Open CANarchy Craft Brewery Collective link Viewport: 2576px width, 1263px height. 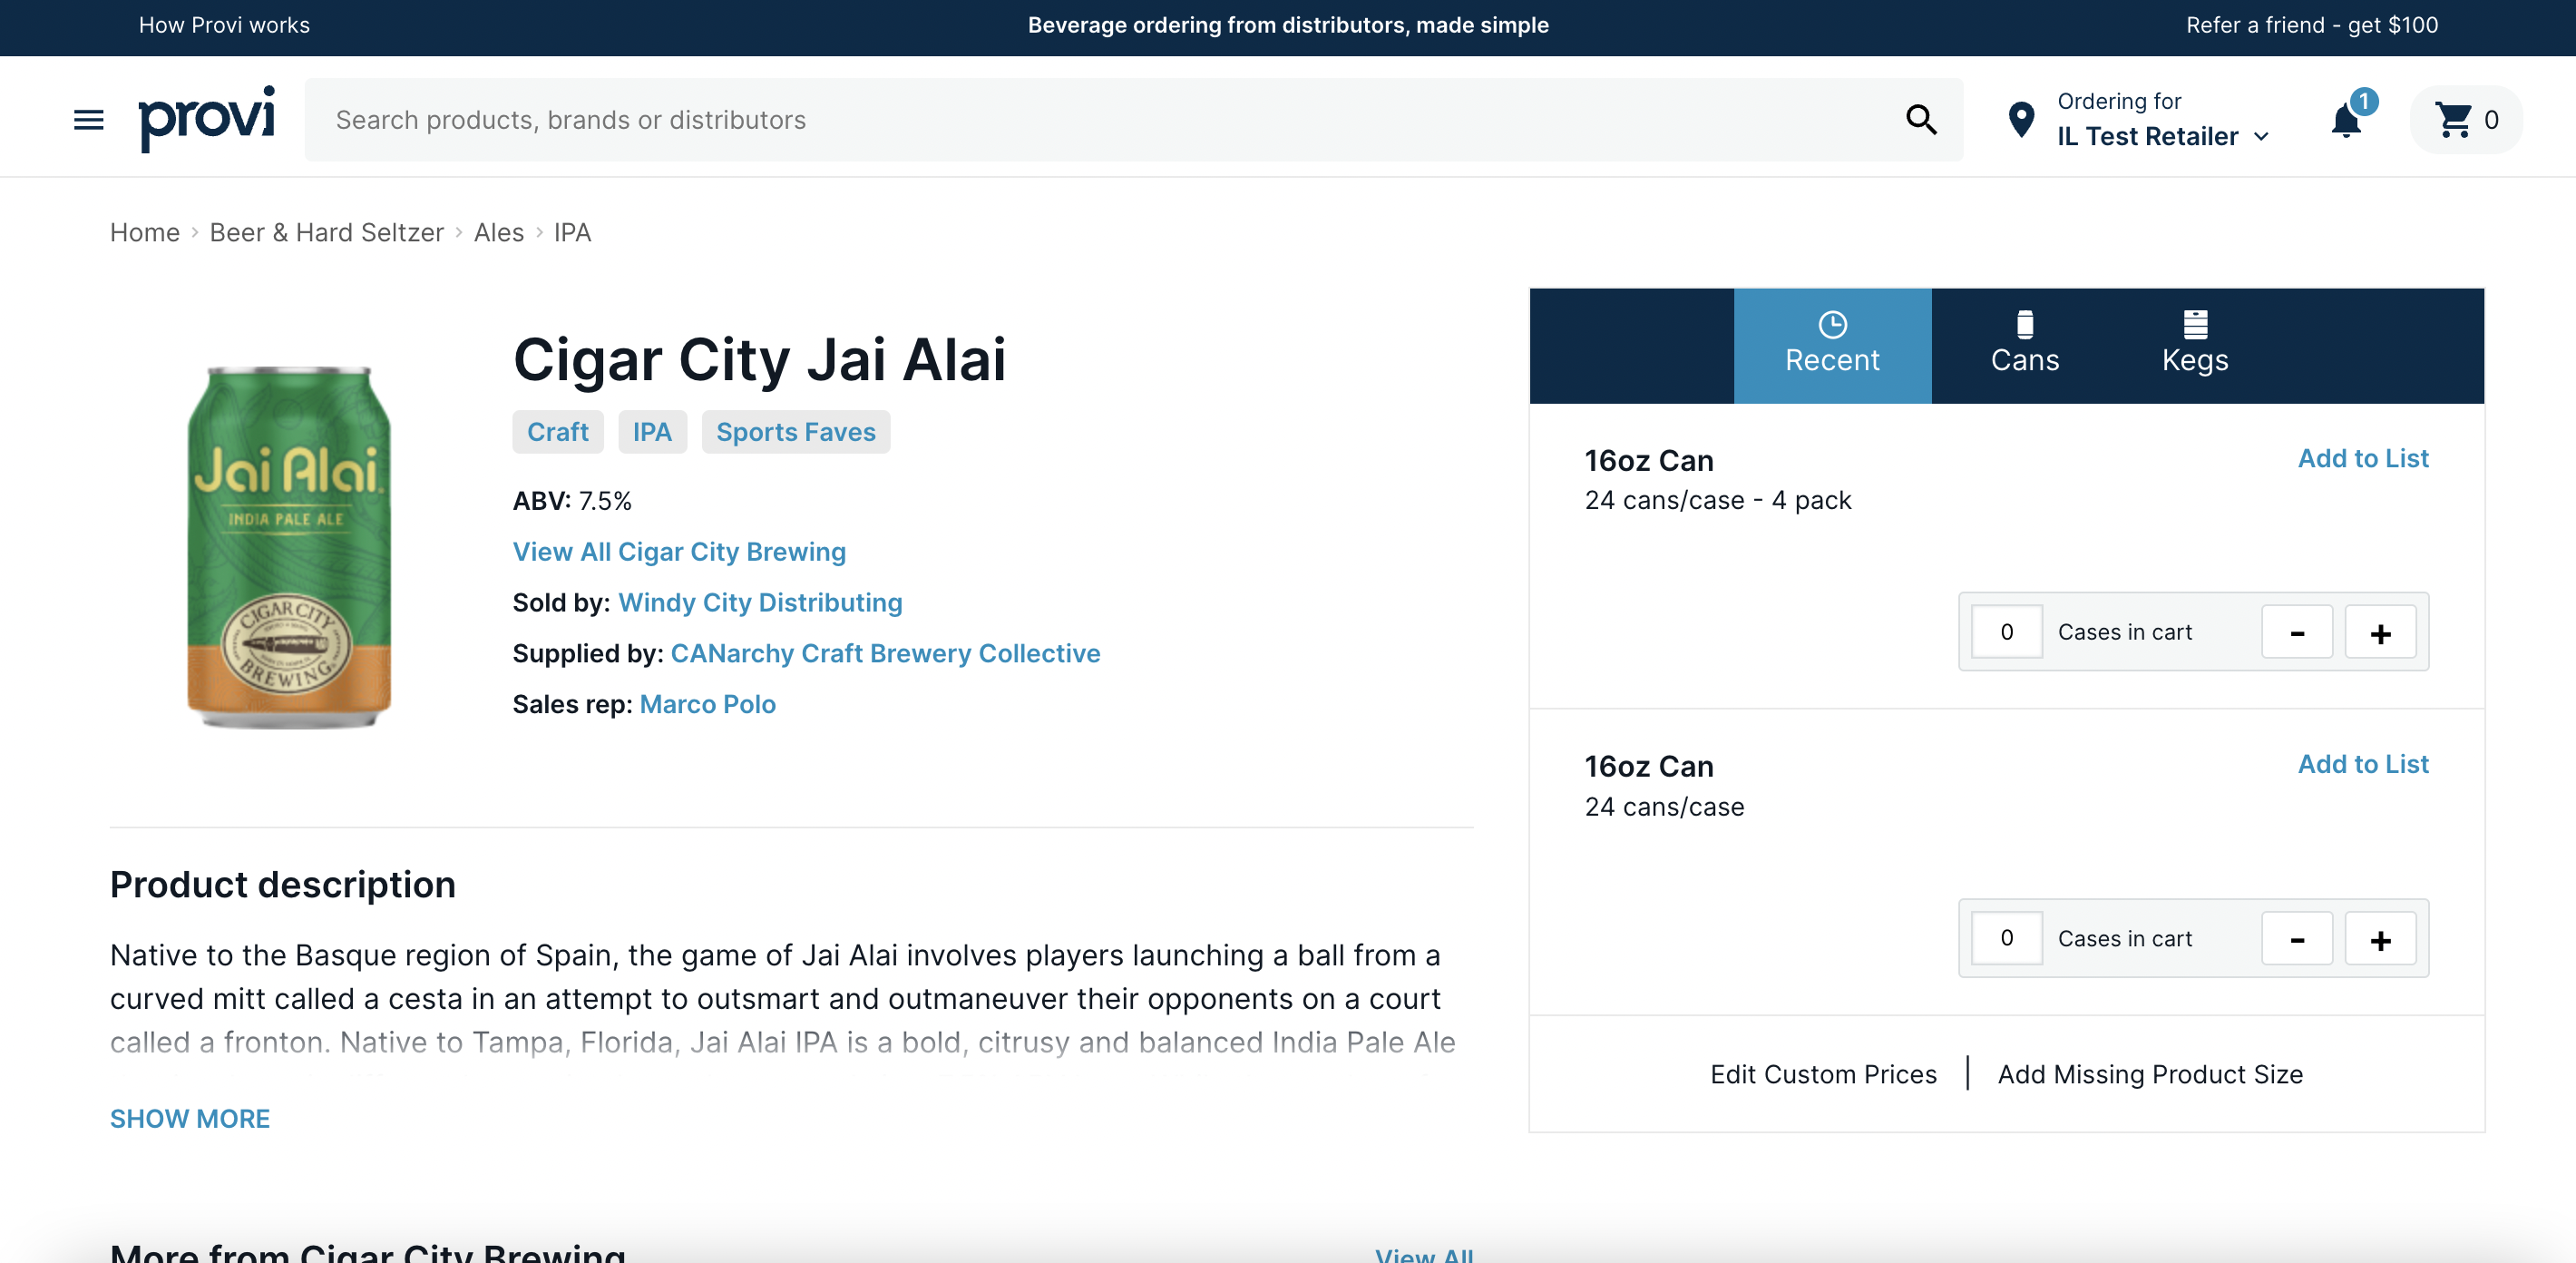[885, 654]
